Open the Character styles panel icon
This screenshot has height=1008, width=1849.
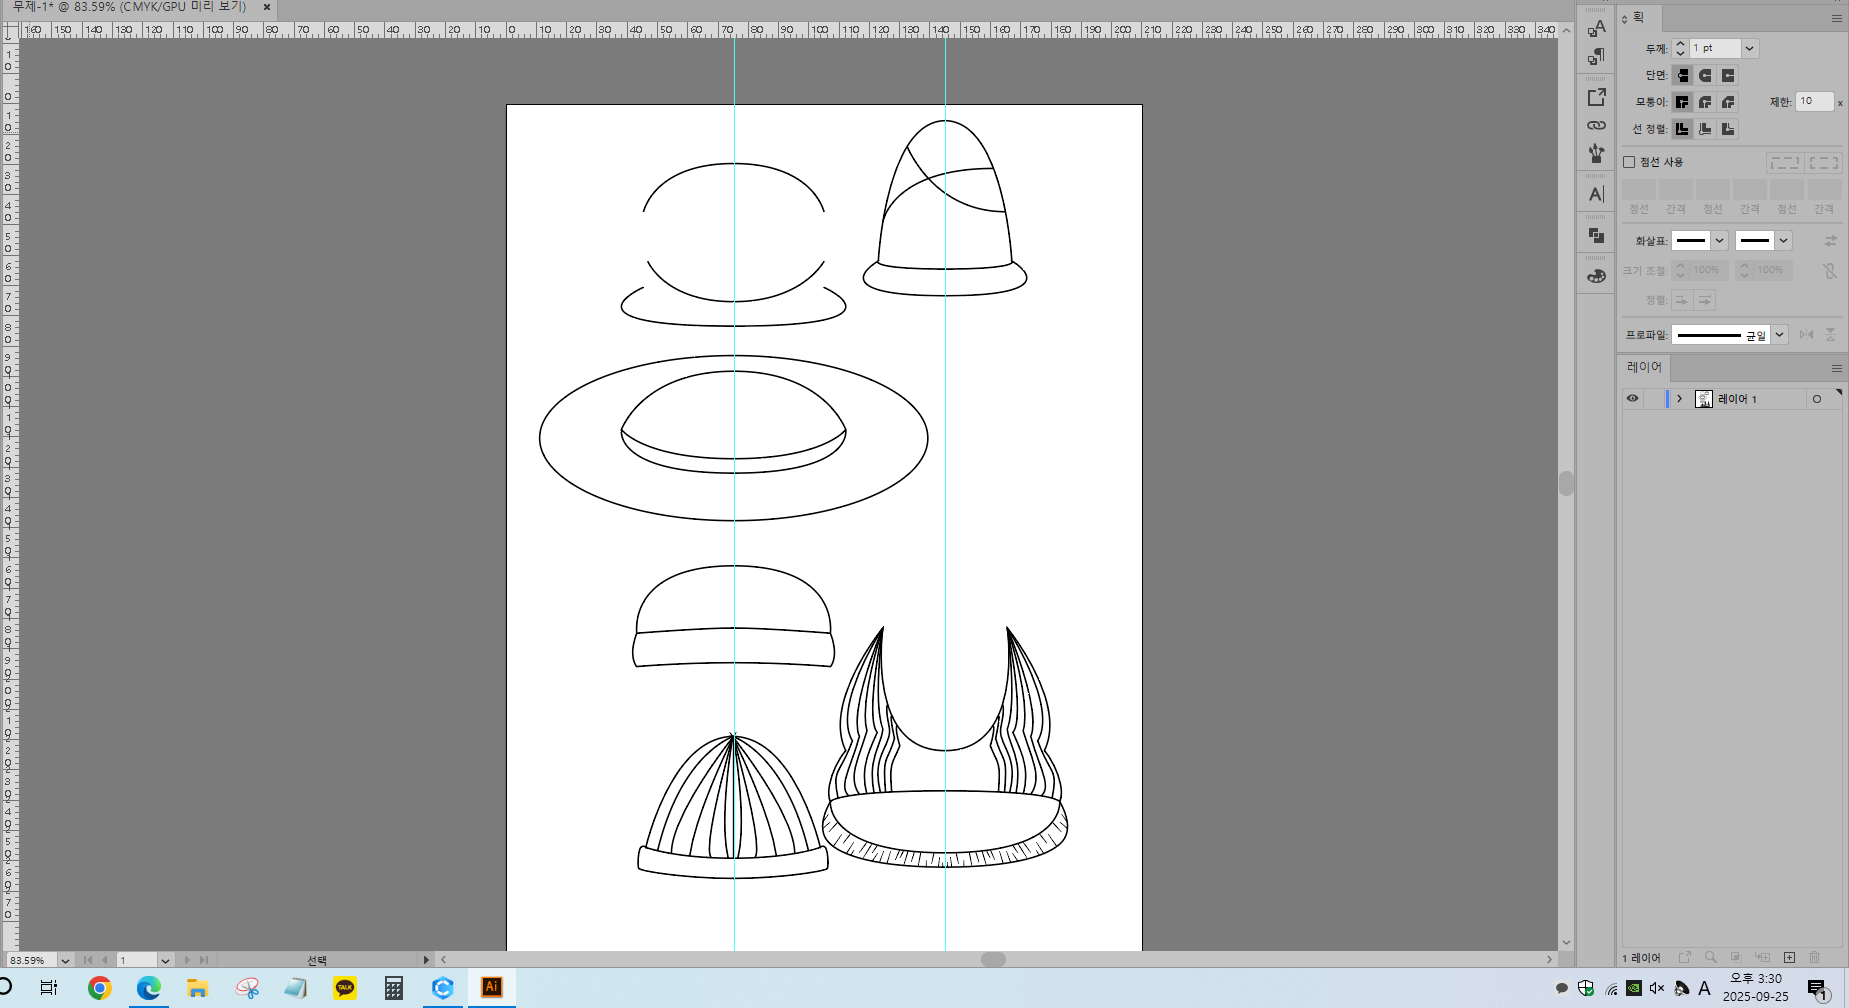[1596, 28]
